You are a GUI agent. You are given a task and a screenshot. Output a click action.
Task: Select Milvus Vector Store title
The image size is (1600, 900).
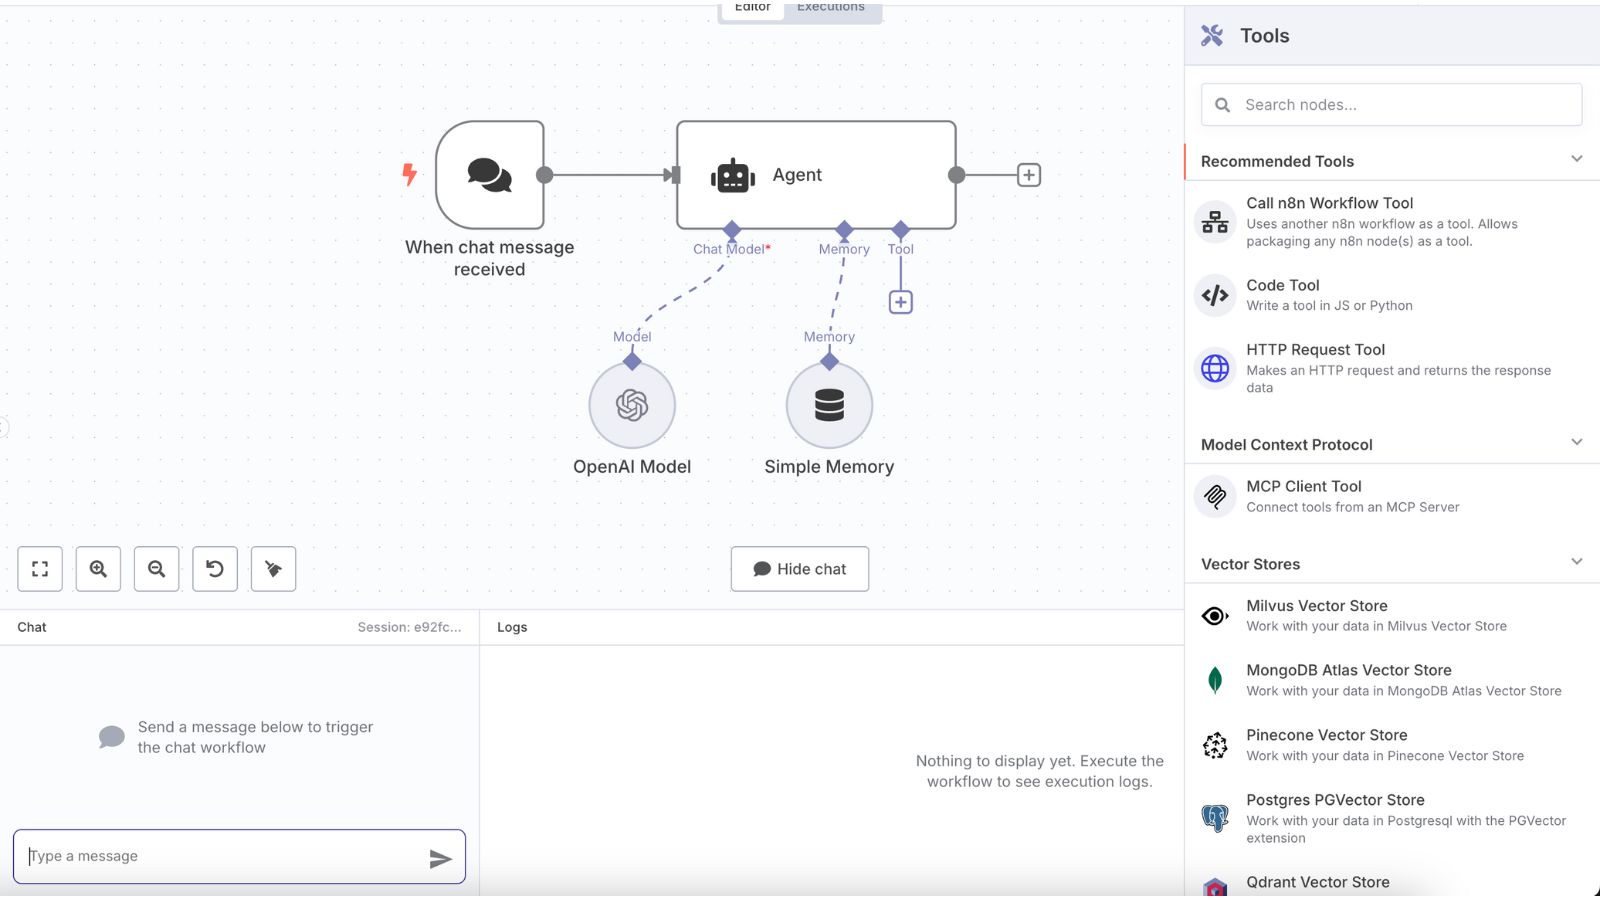click(1317, 606)
